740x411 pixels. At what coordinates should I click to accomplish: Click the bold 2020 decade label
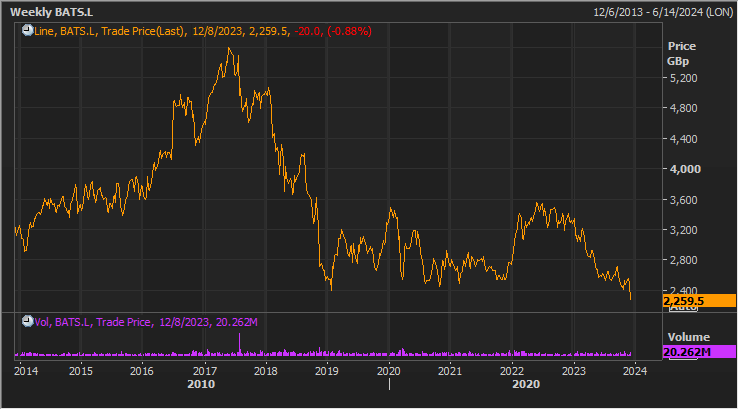click(526, 384)
